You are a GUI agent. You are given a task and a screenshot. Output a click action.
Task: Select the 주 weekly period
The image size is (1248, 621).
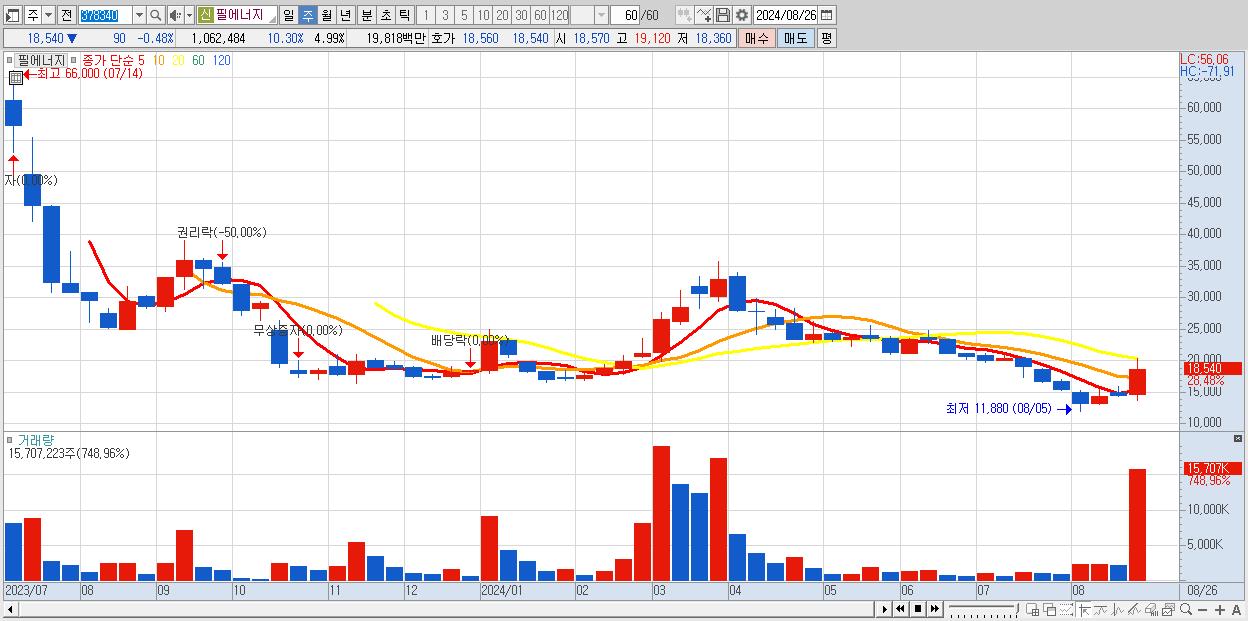click(x=307, y=15)
